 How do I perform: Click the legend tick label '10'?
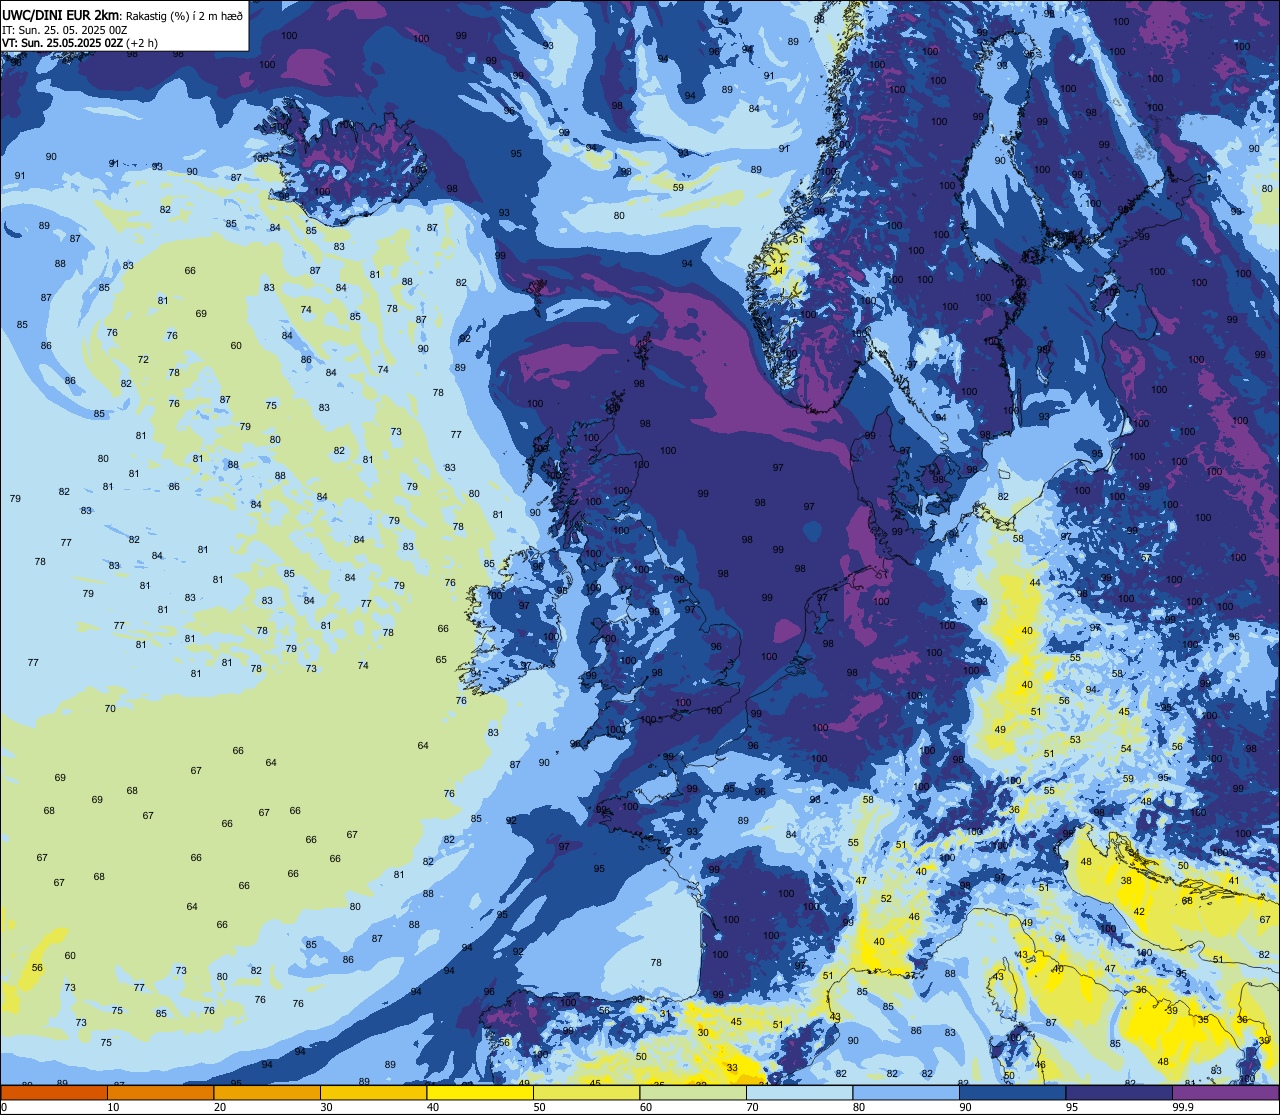[114, 1107]
